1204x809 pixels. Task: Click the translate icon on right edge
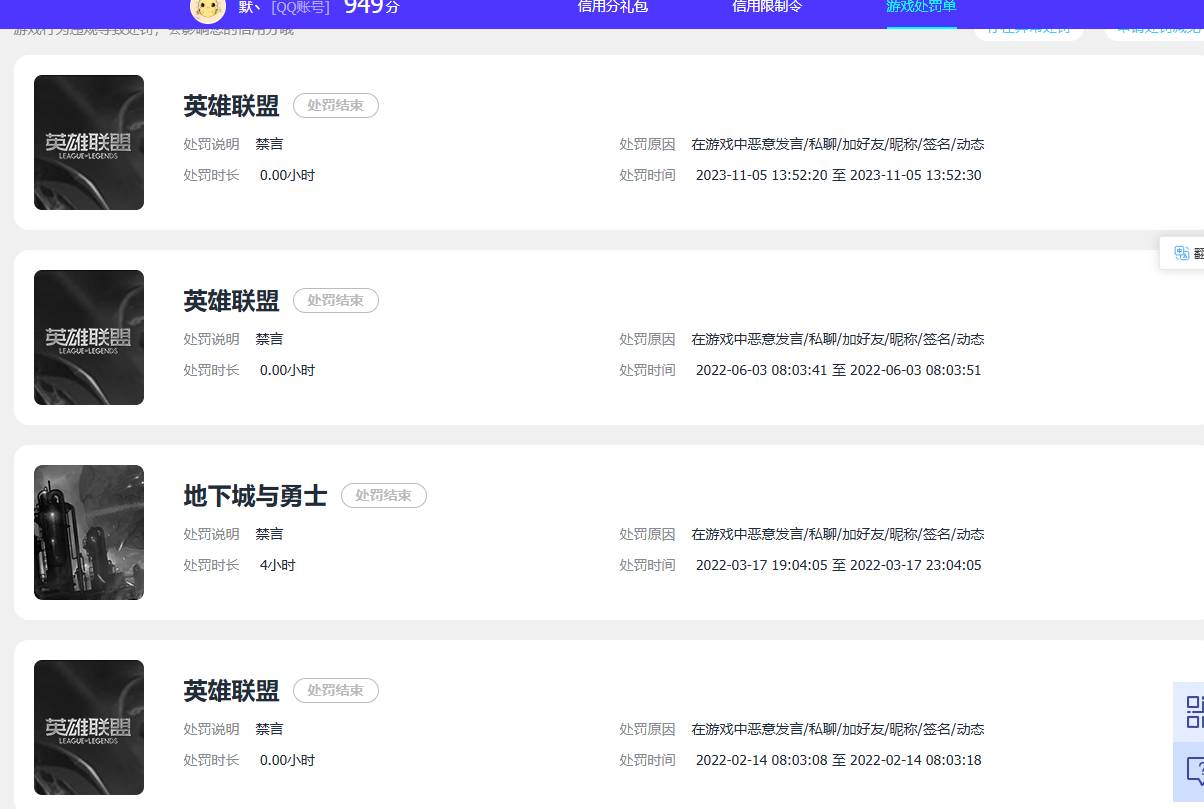[x=1182, y=253]
